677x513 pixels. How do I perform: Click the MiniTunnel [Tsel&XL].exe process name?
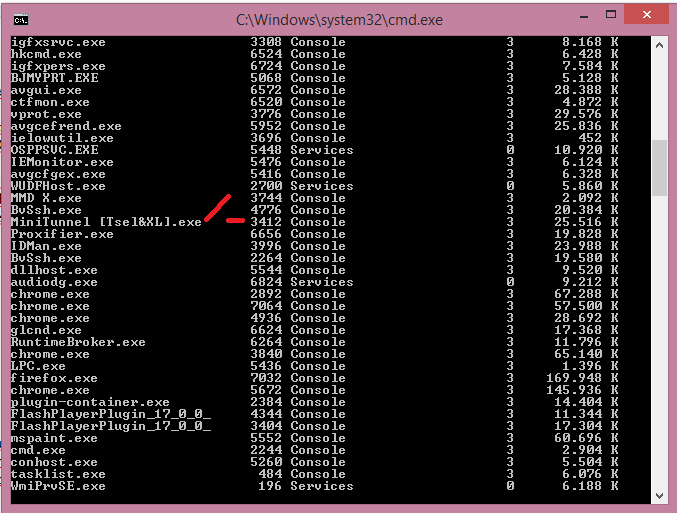point(106,222)
